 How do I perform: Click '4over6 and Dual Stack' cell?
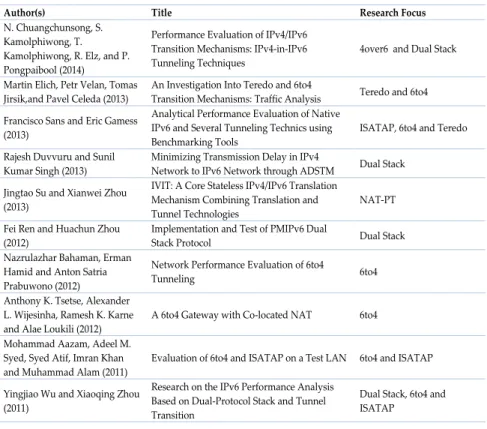408,49
